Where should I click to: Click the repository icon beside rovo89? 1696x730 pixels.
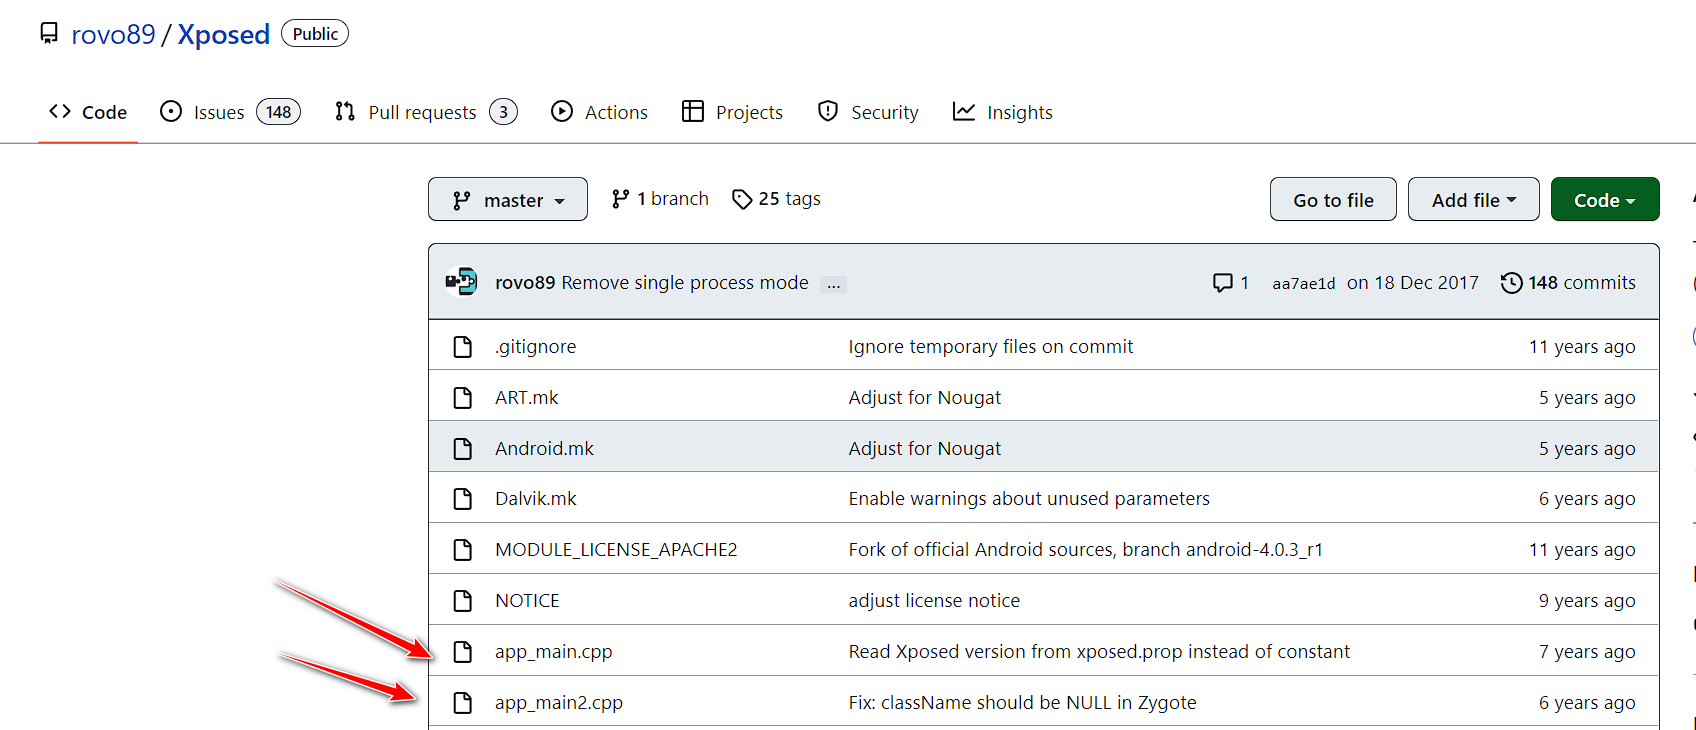pos(49,34)
